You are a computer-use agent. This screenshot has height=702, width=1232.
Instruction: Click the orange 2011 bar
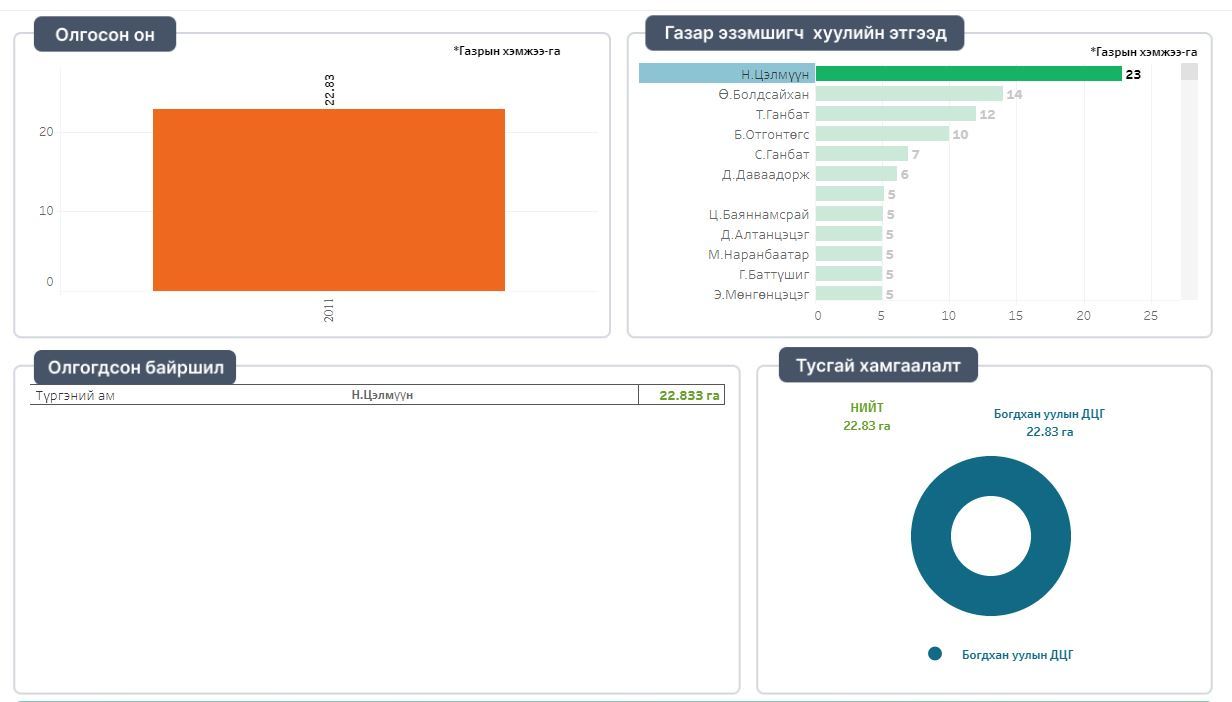click(328, 200)
